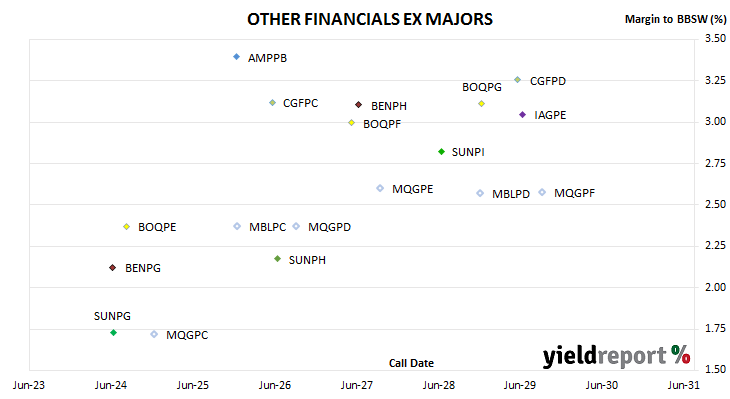
Task: Select the CGFPC data label
Action: click(x=300, y=103)
